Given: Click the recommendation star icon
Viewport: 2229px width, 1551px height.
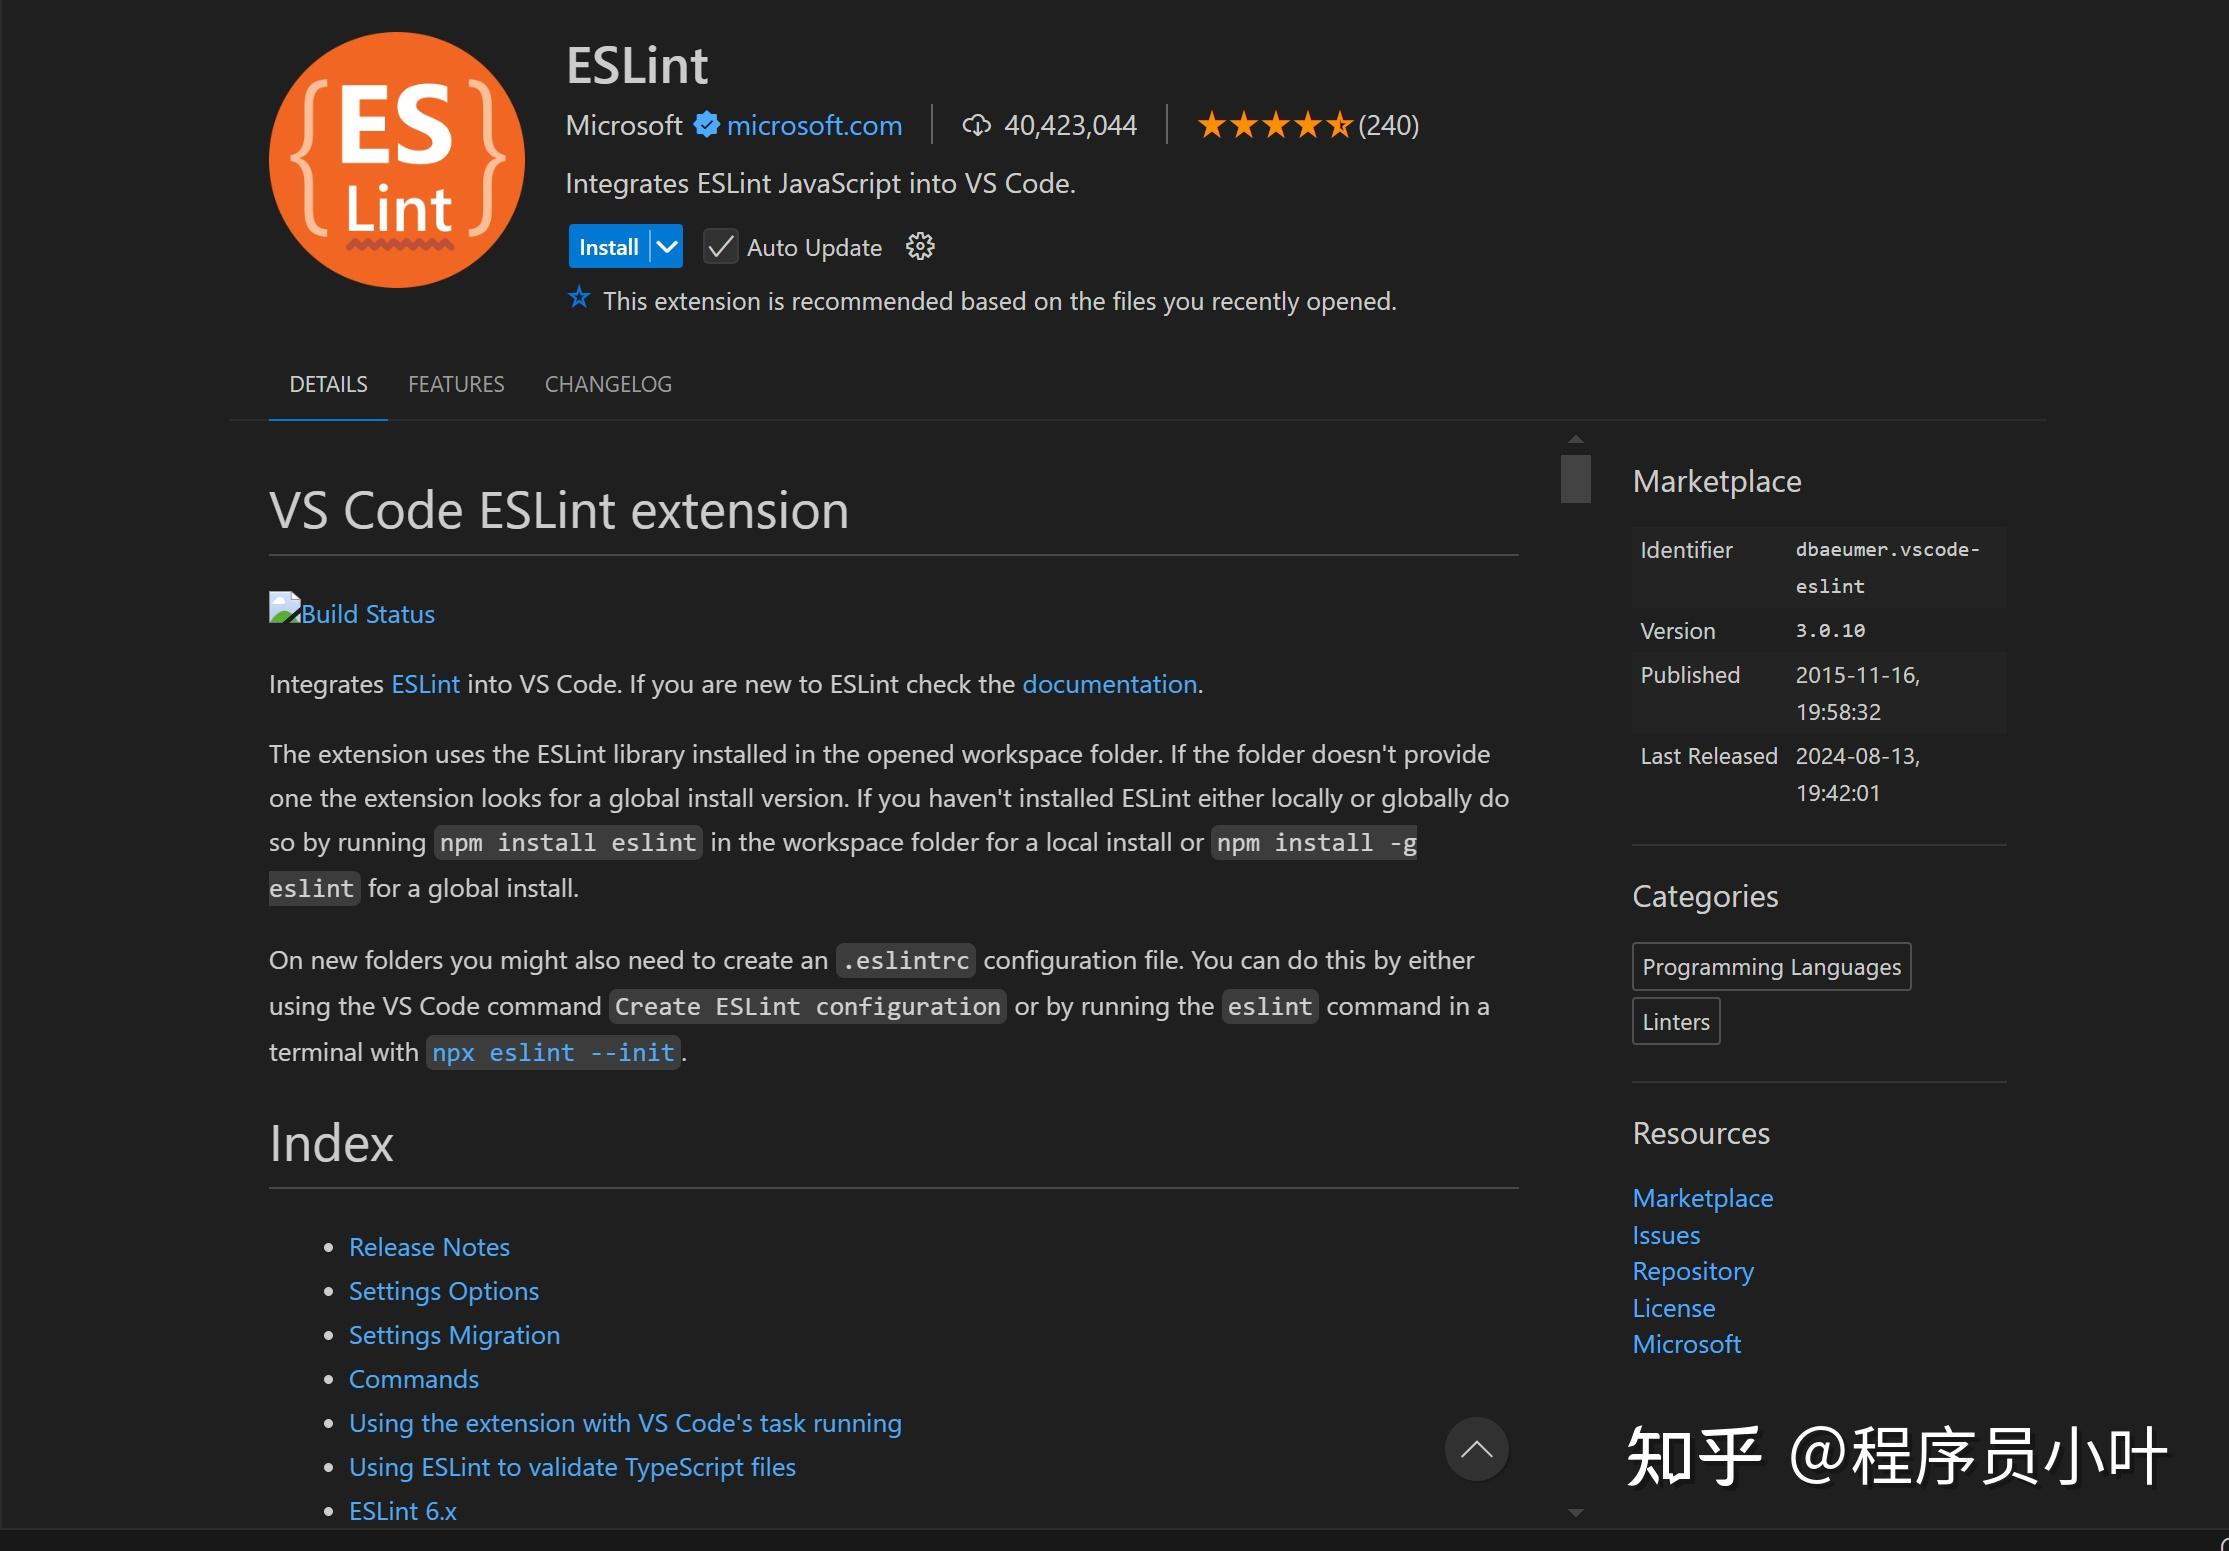Looking at the screenshot, I should pyautogui.click(x=579, y=297).
